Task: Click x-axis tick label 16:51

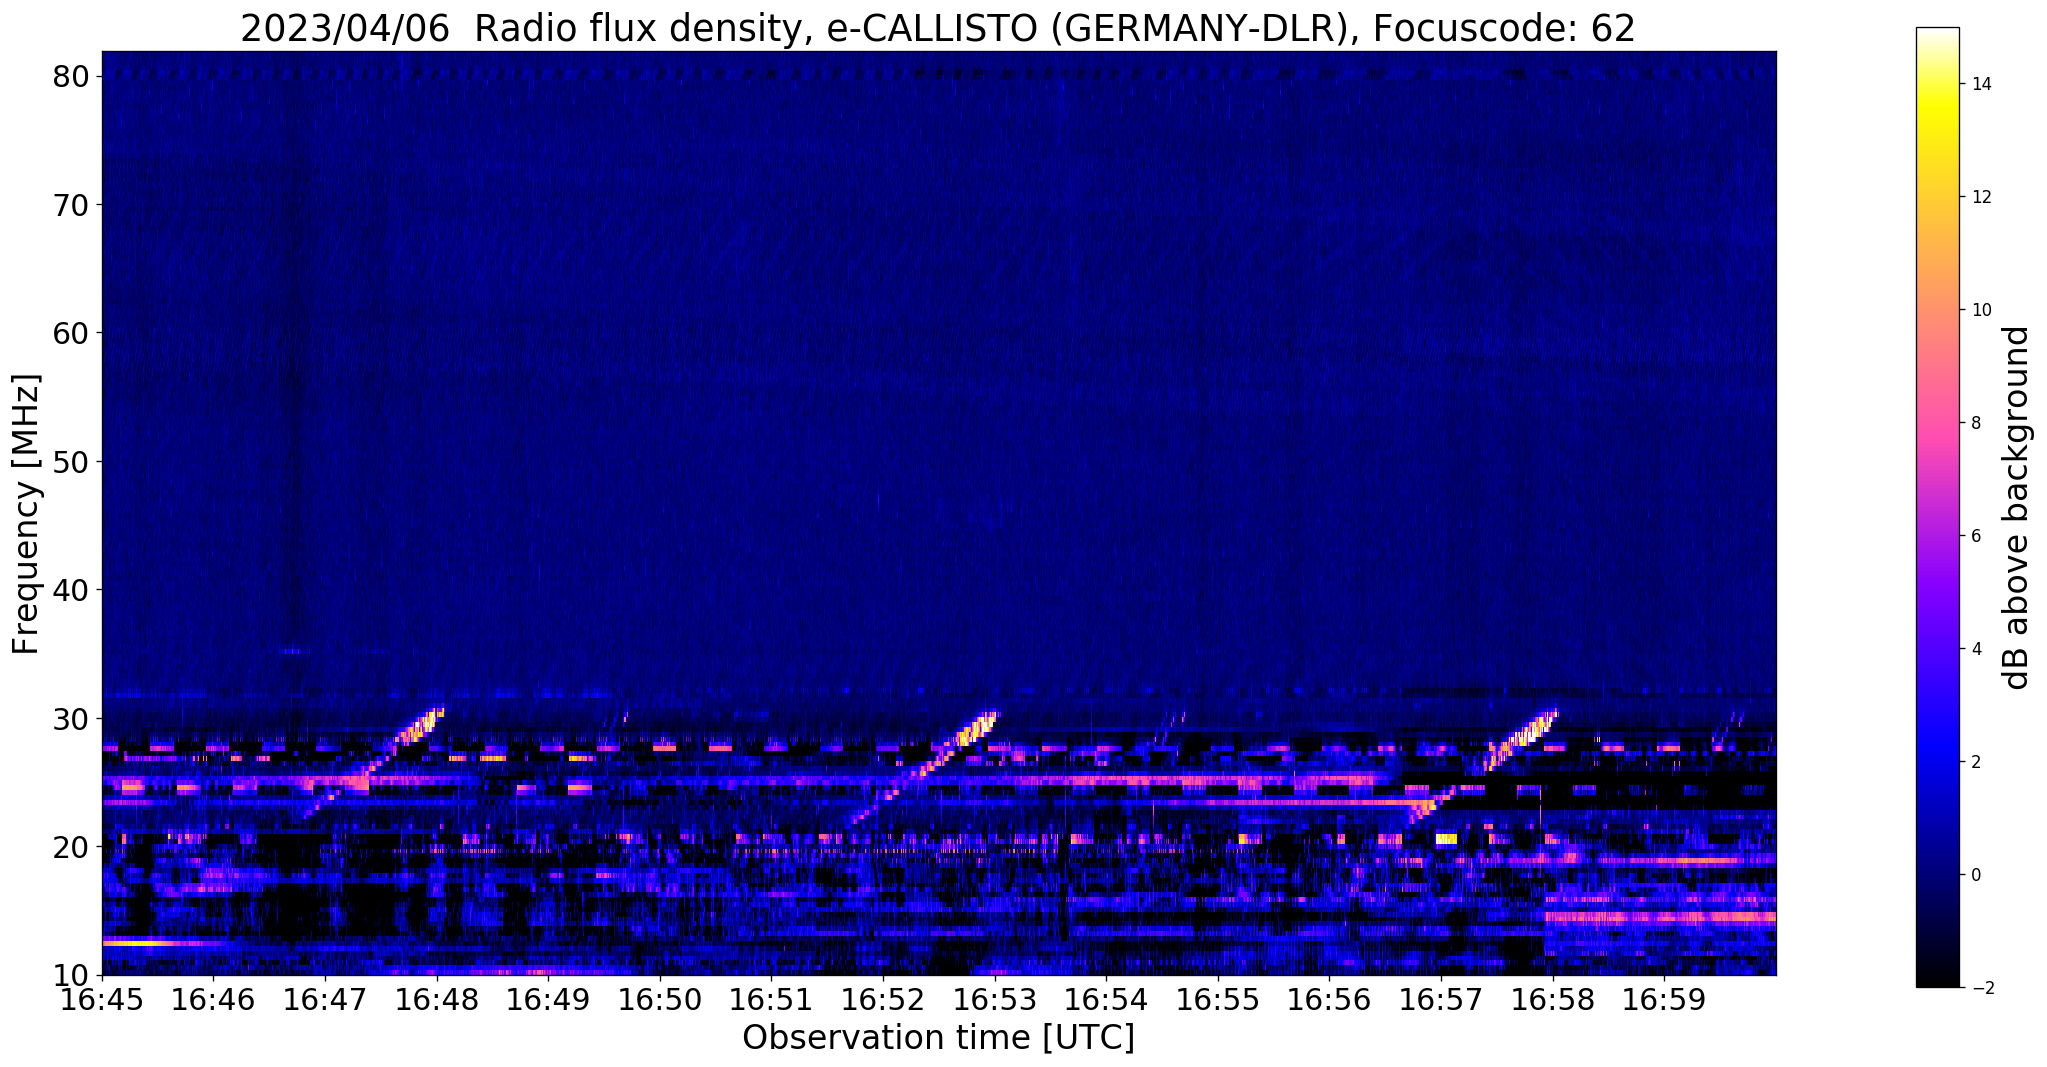Action: click(771, 1000)
